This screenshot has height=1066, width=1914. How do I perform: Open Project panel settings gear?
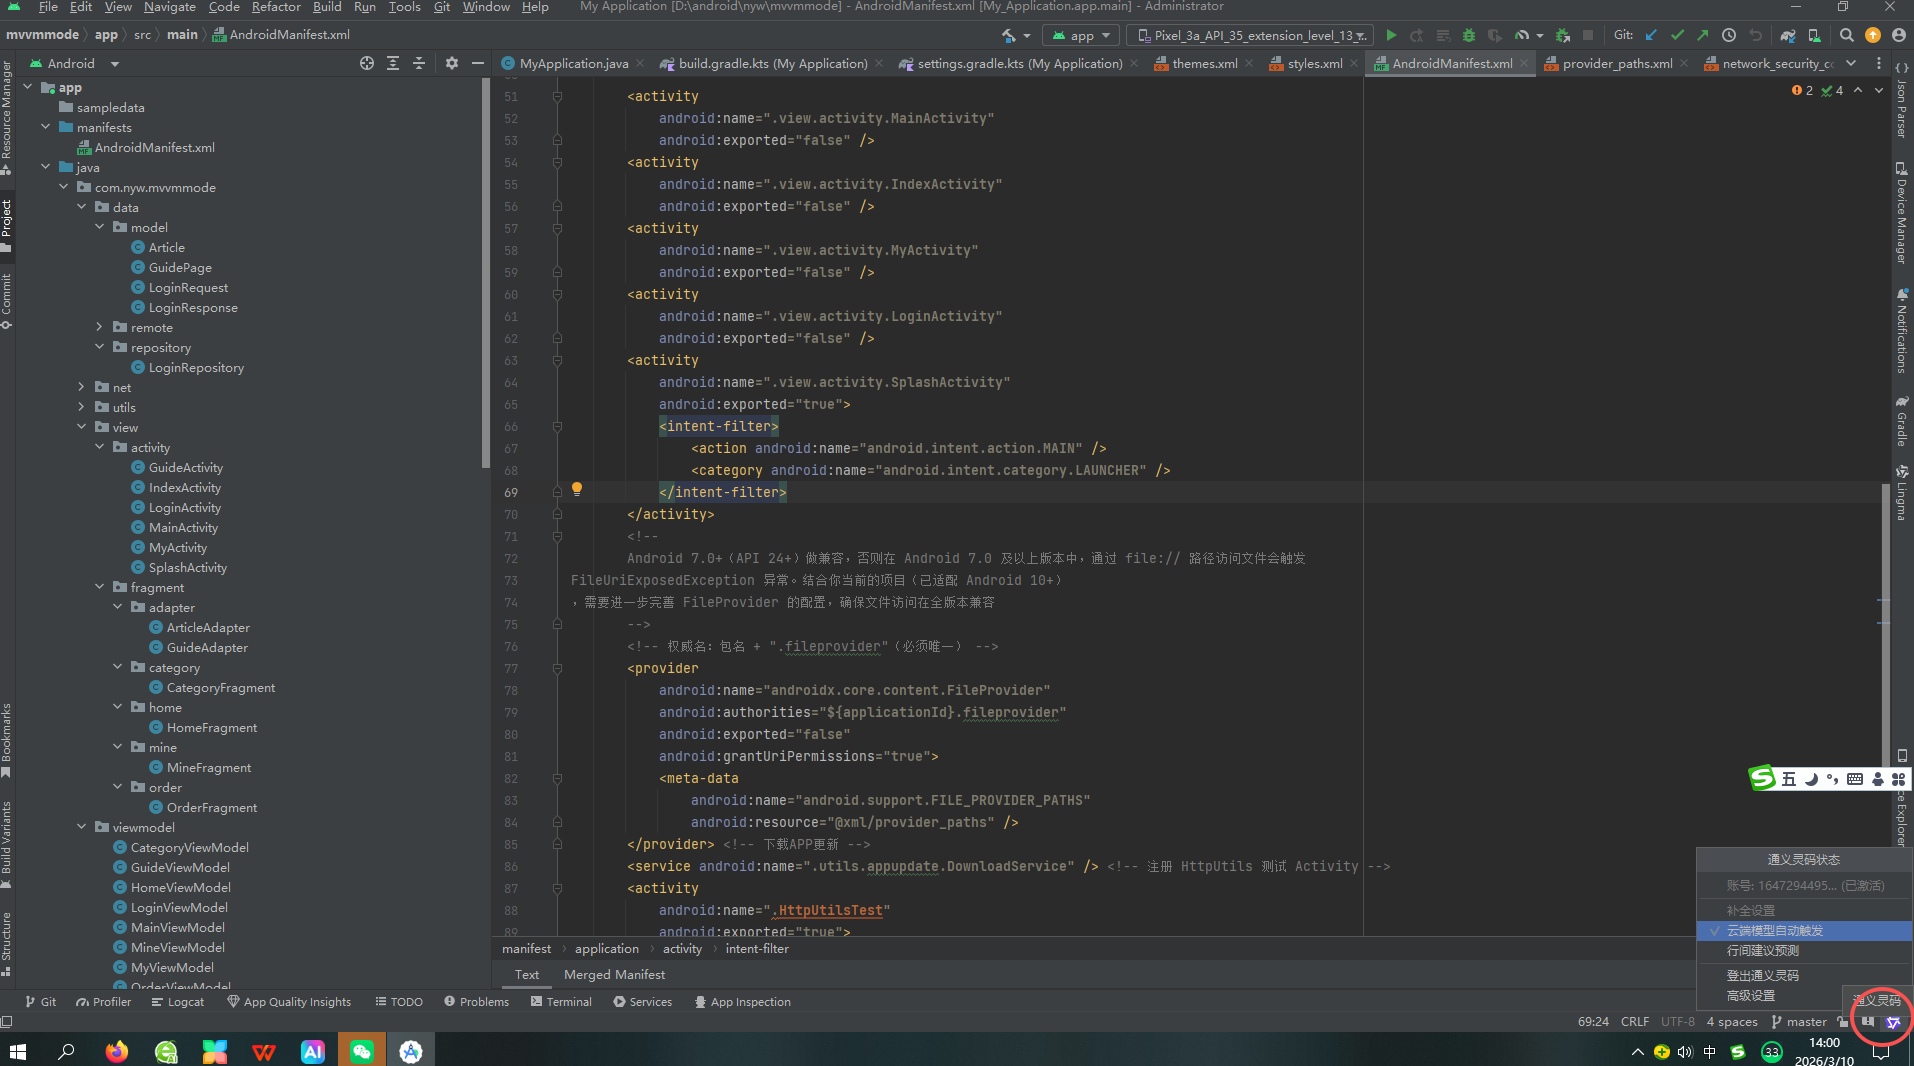[452, 63]
